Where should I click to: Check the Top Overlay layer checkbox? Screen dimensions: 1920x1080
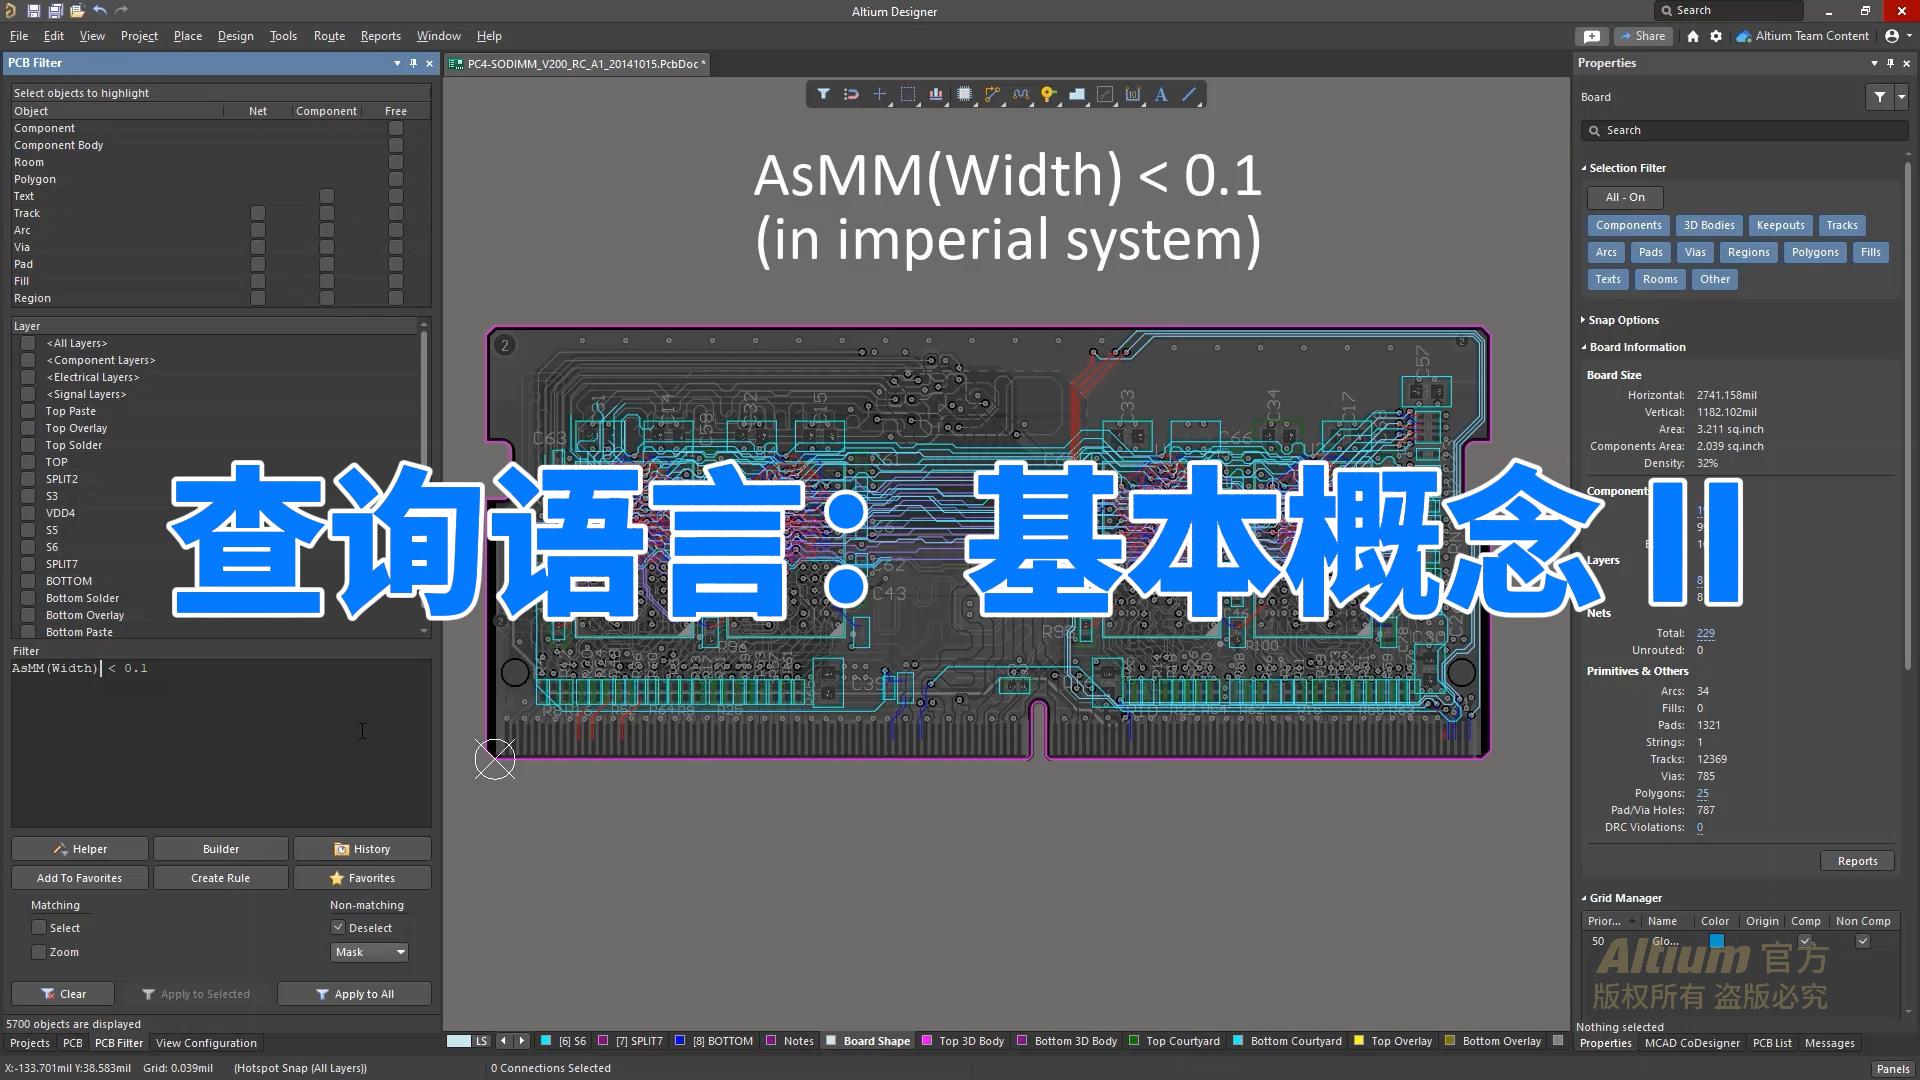(28, 428)
